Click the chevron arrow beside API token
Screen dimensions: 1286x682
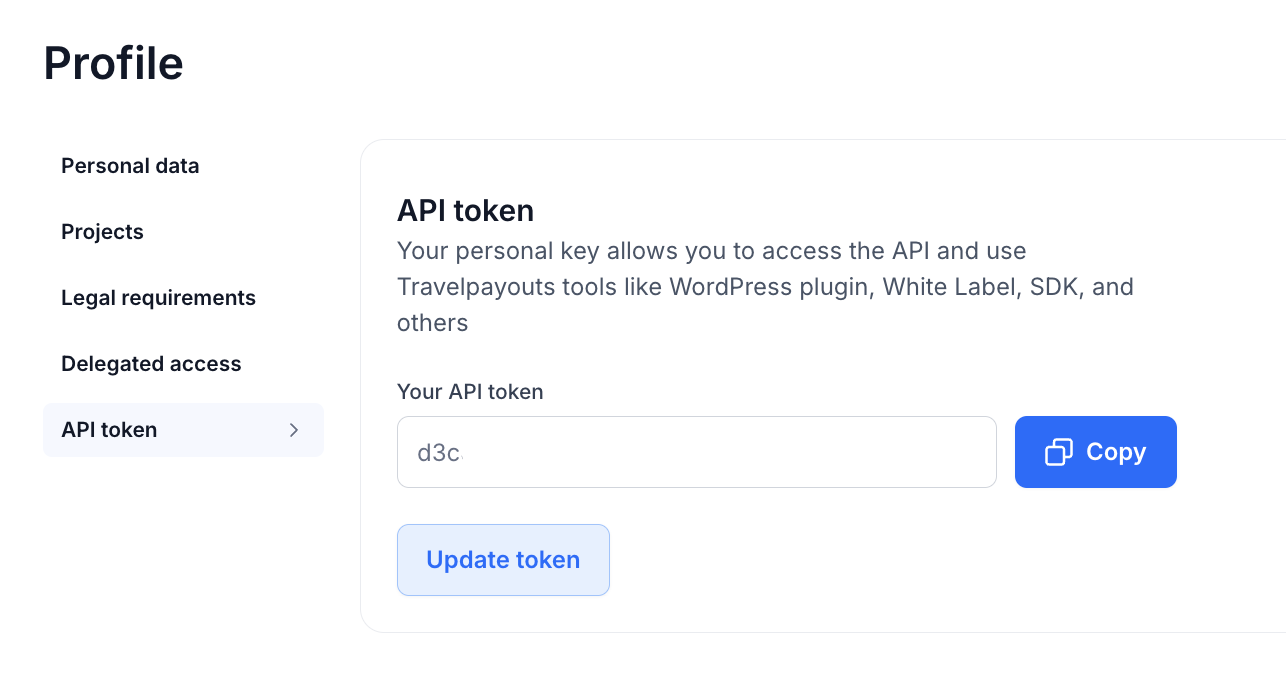[294, 430]
